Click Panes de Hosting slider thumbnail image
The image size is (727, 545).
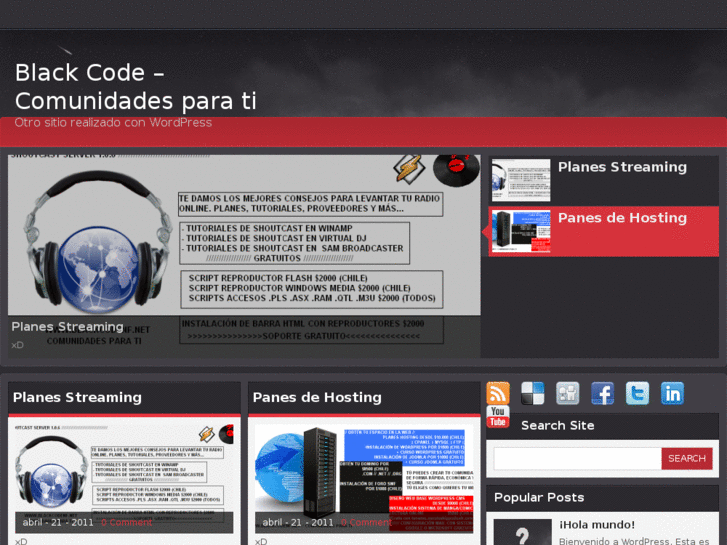(x=521, y=231)
